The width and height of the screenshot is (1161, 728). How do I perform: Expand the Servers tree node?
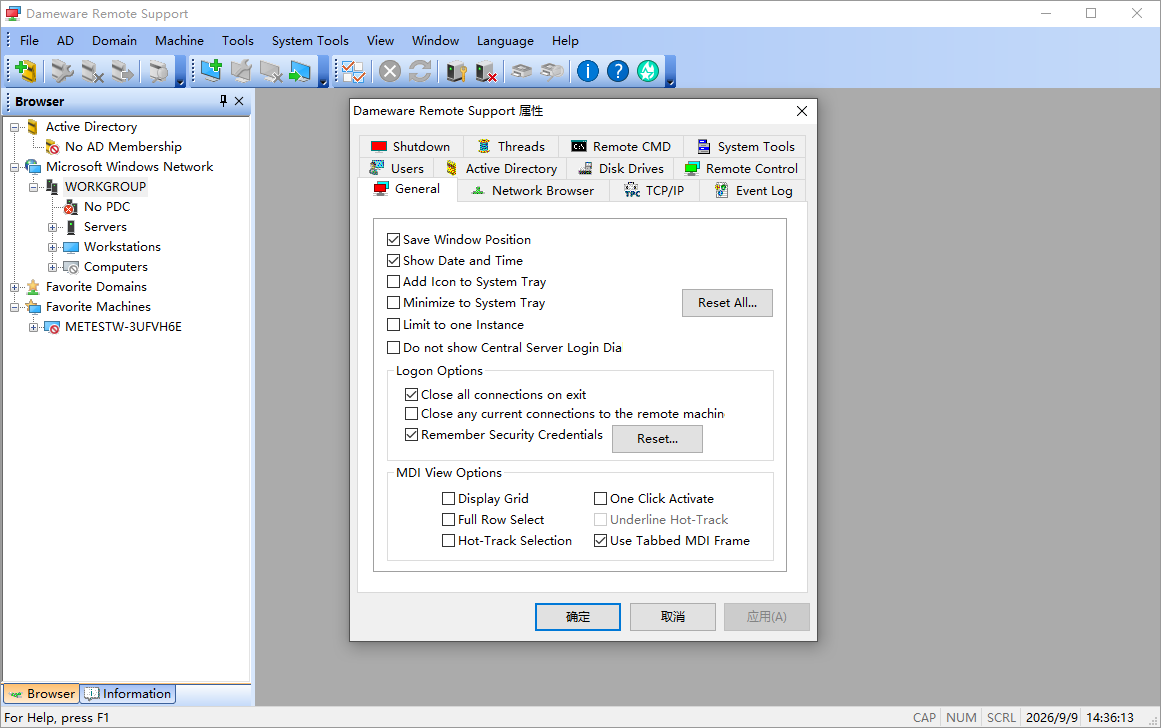[x=53, y=227]
